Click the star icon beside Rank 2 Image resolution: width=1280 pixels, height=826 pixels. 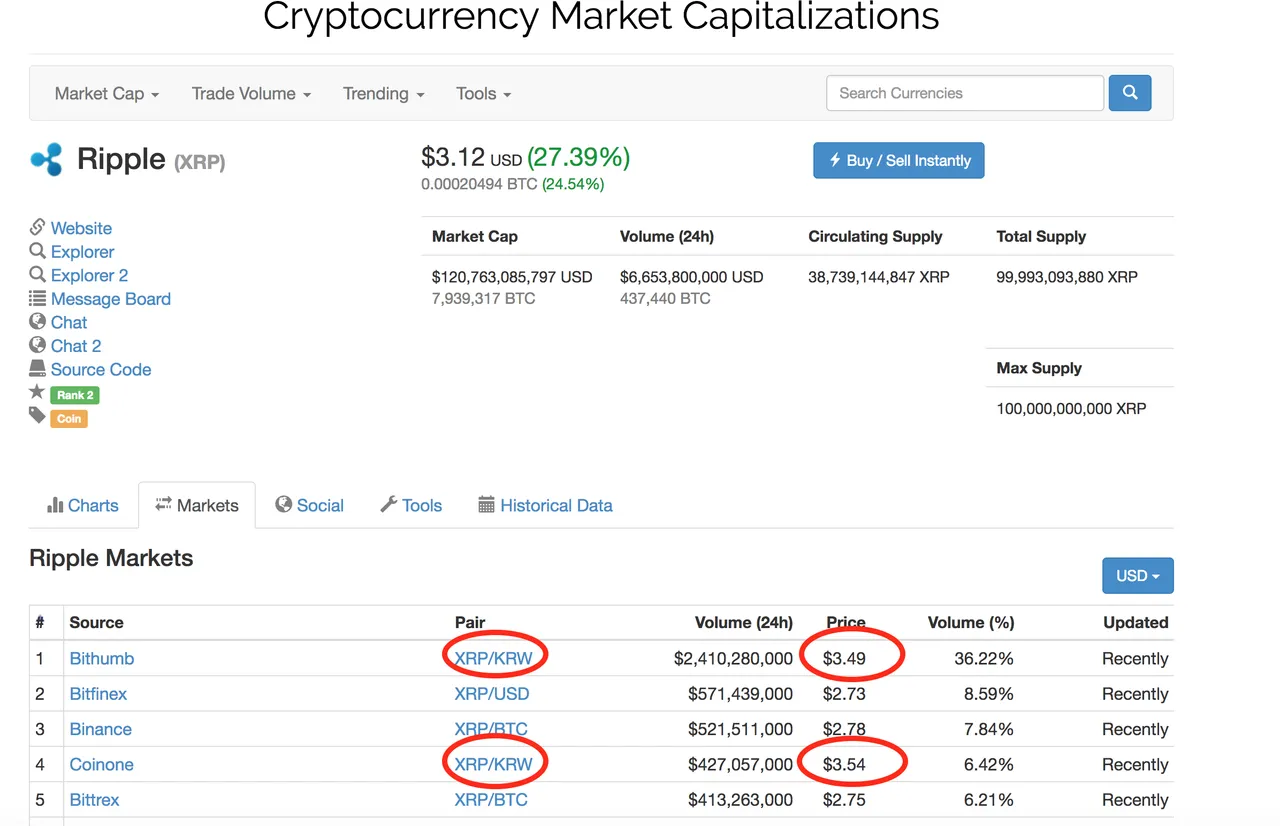[38, 392]
